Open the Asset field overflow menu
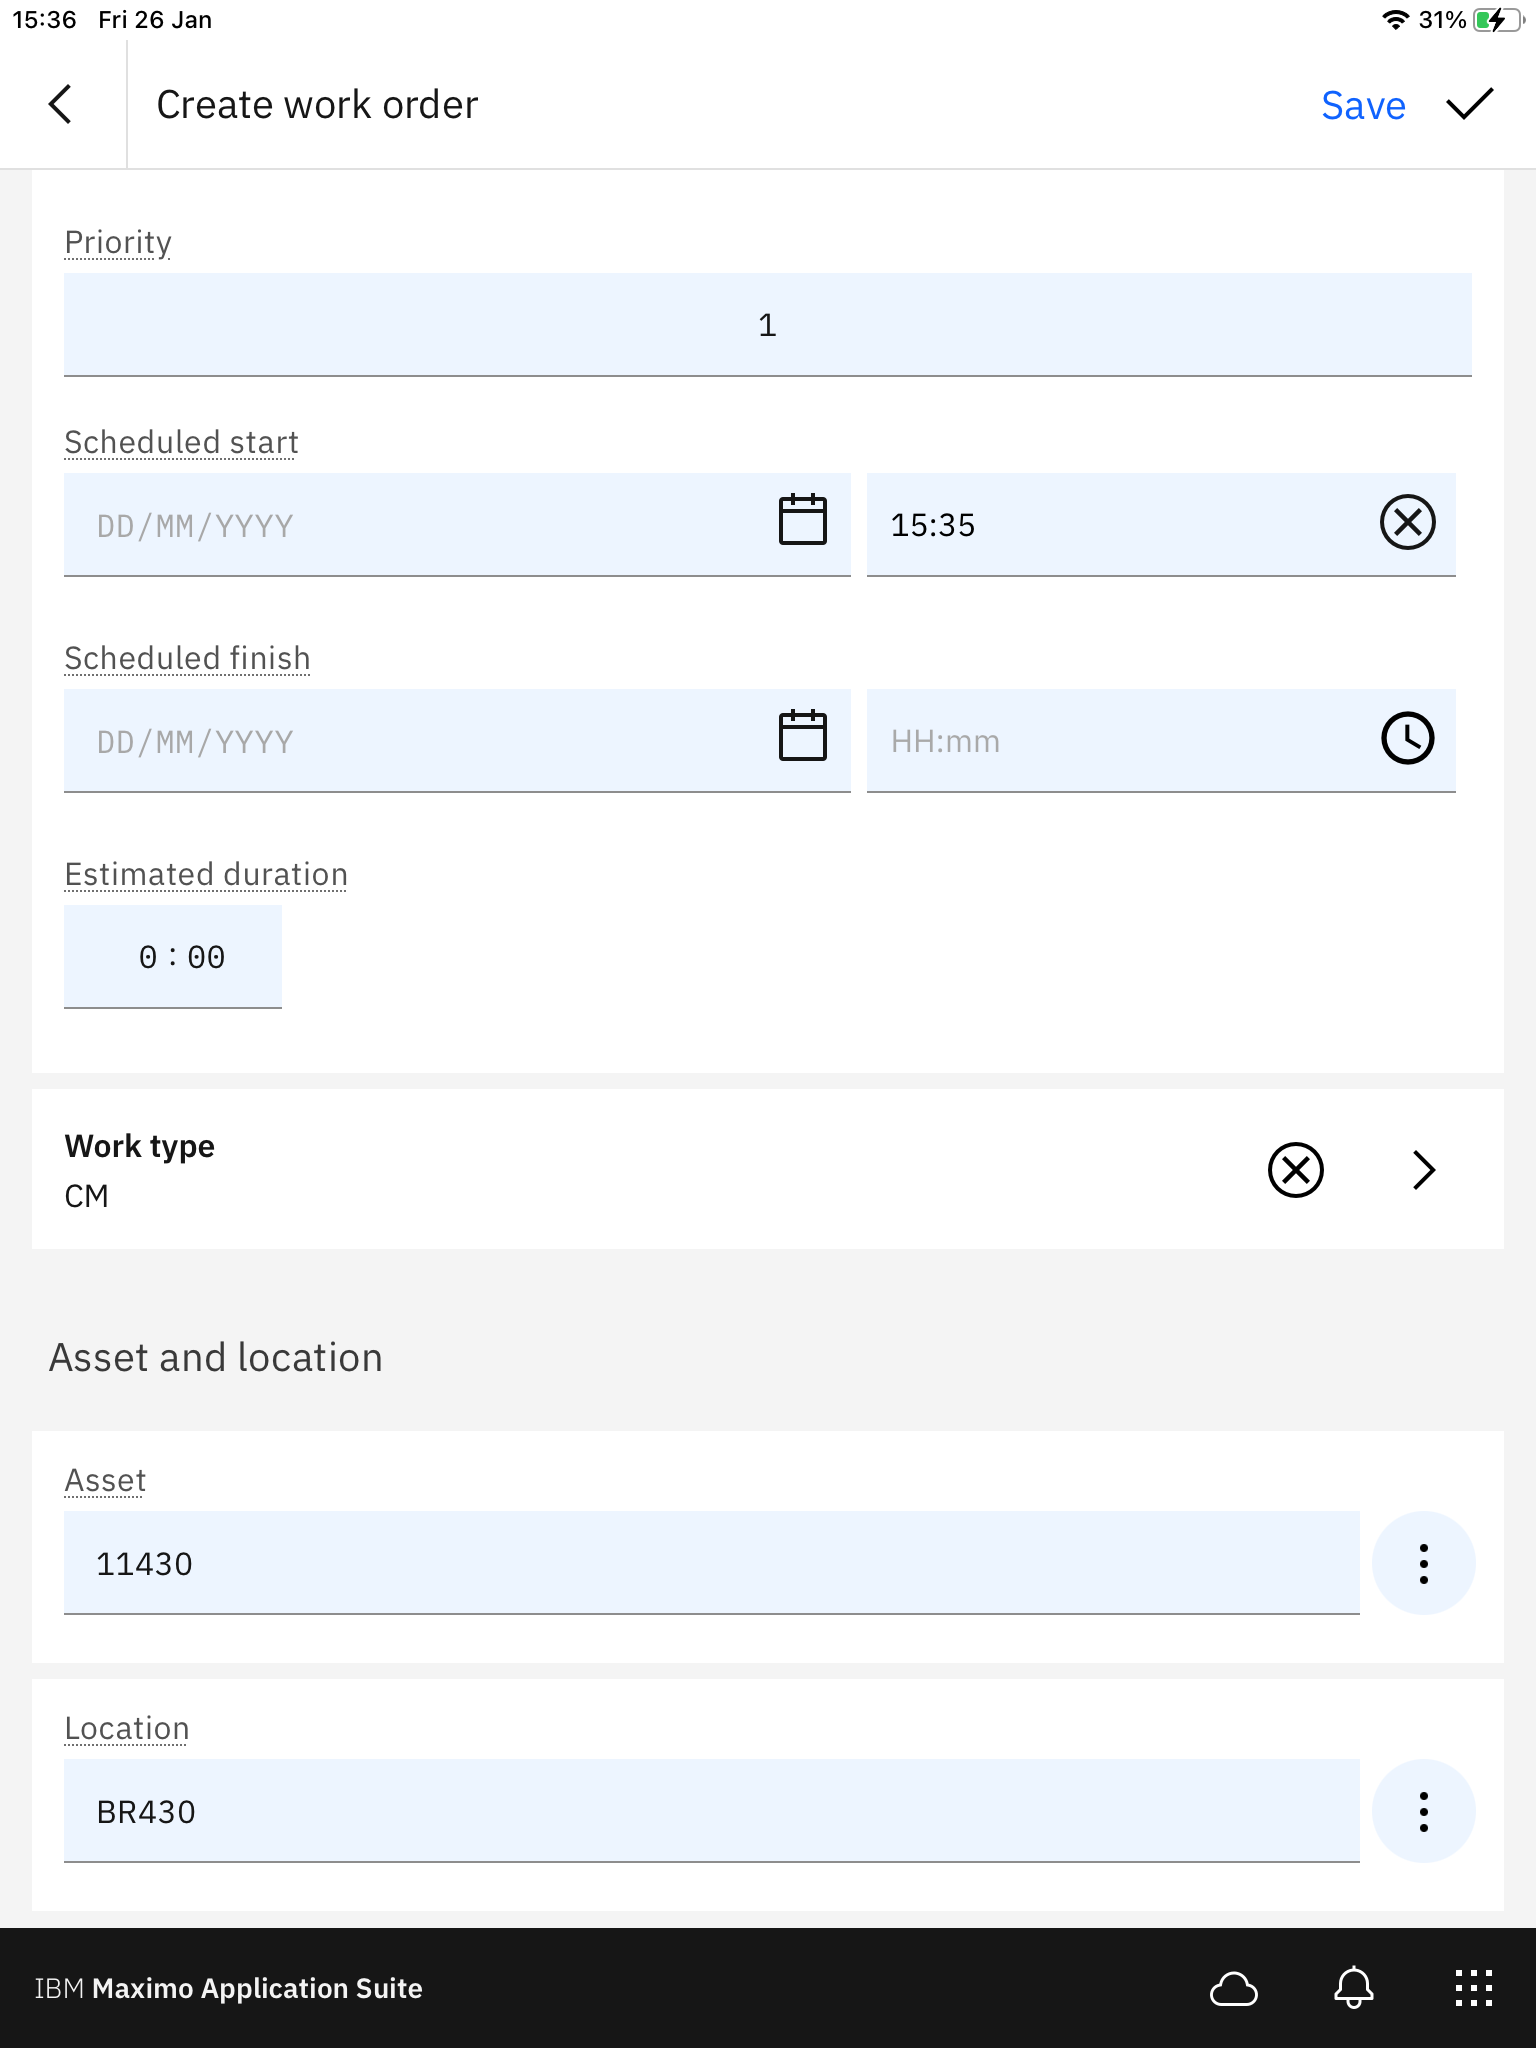This screenshot has width=1536, height=2048. (x=1423, y=1563)
